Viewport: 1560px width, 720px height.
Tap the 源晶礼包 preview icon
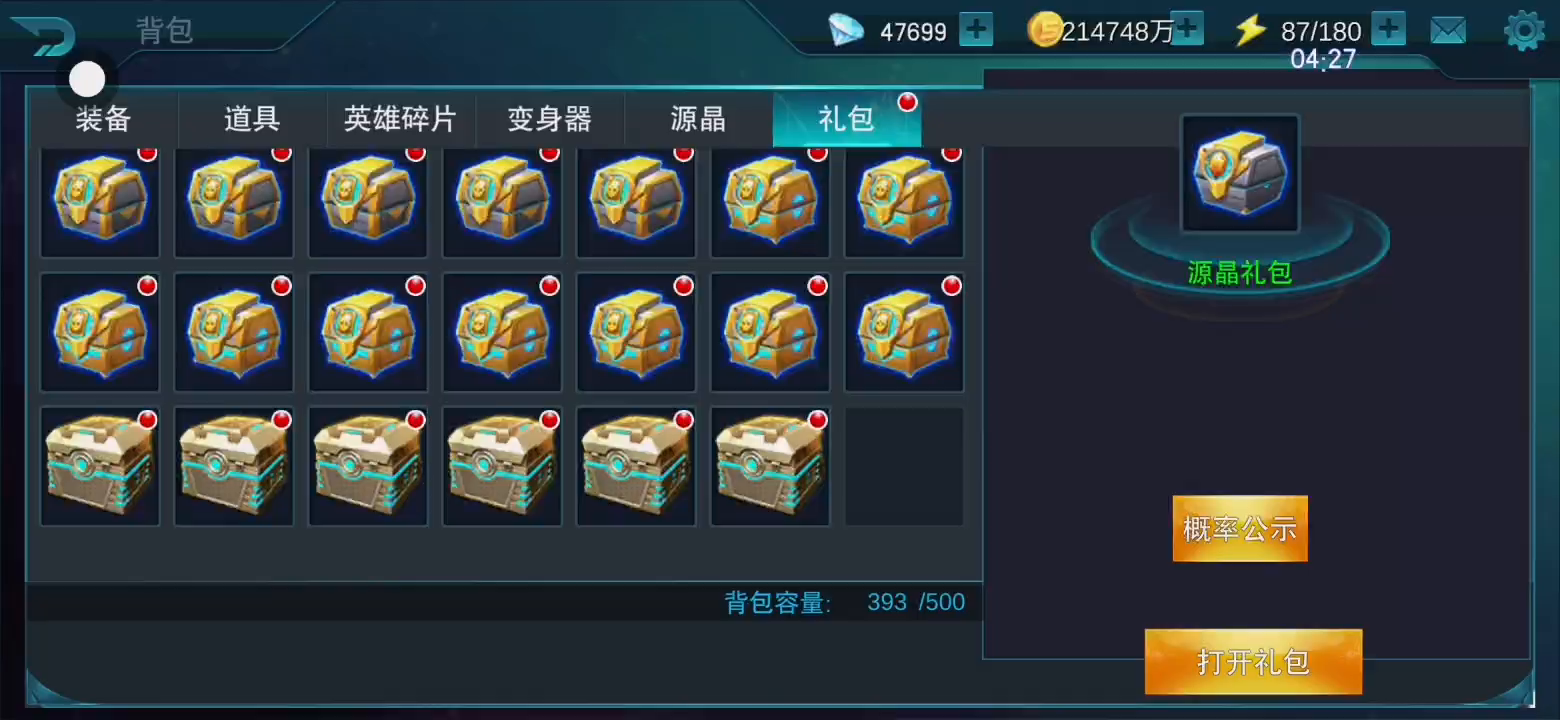[x=1240, y=173]
